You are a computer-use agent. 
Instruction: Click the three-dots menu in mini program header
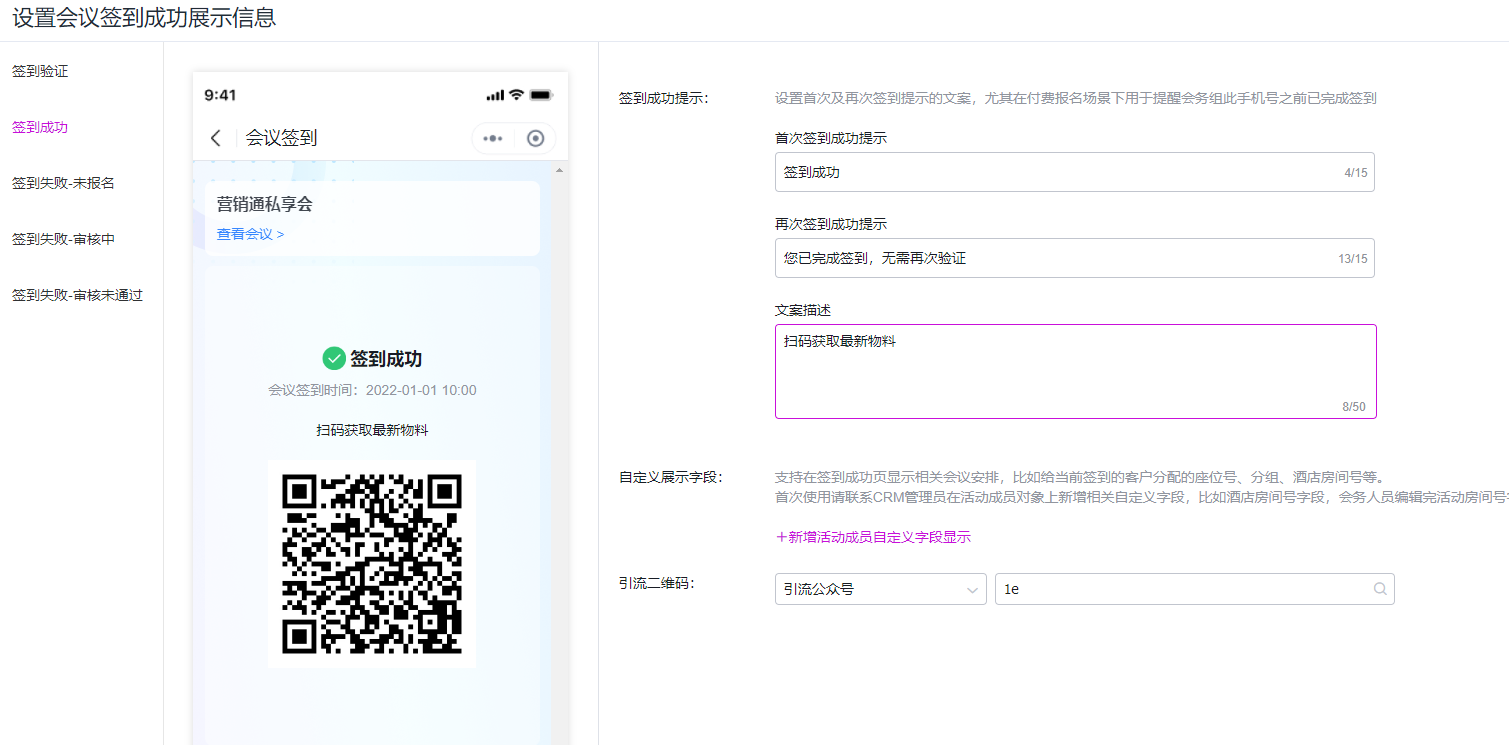[493, 139]
